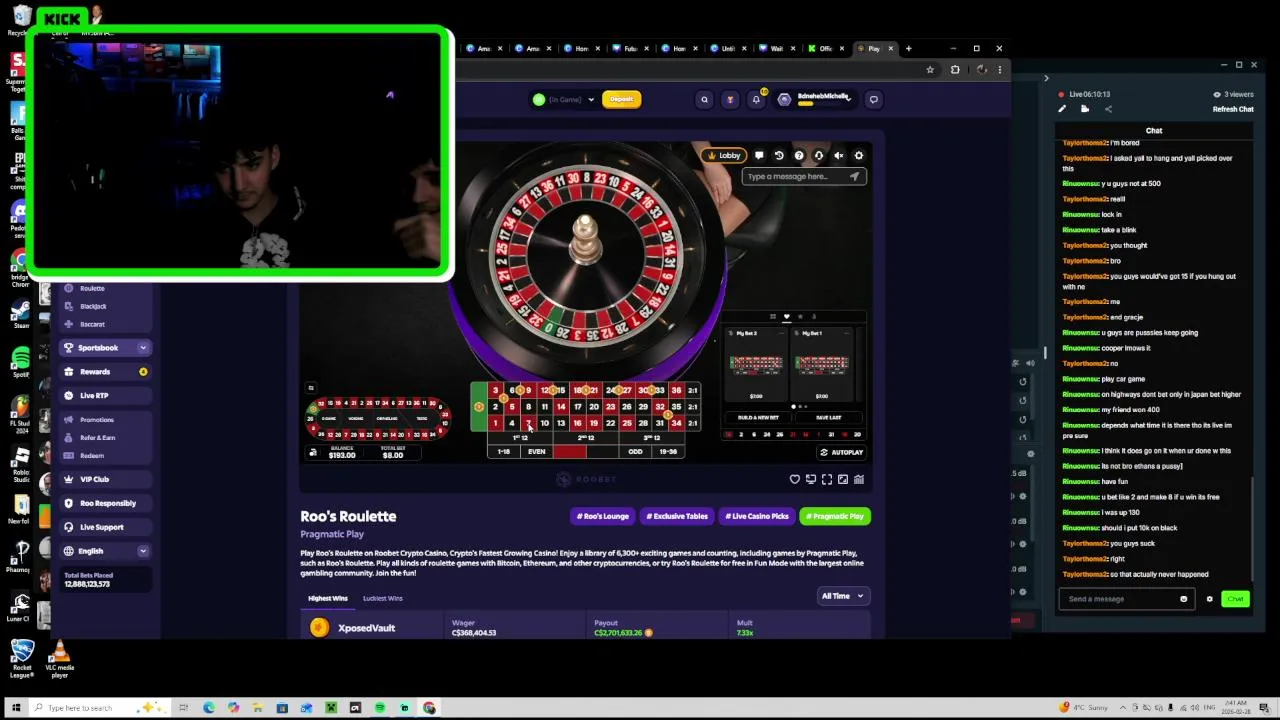Click SAVE LAST bet

click(829, 417)
